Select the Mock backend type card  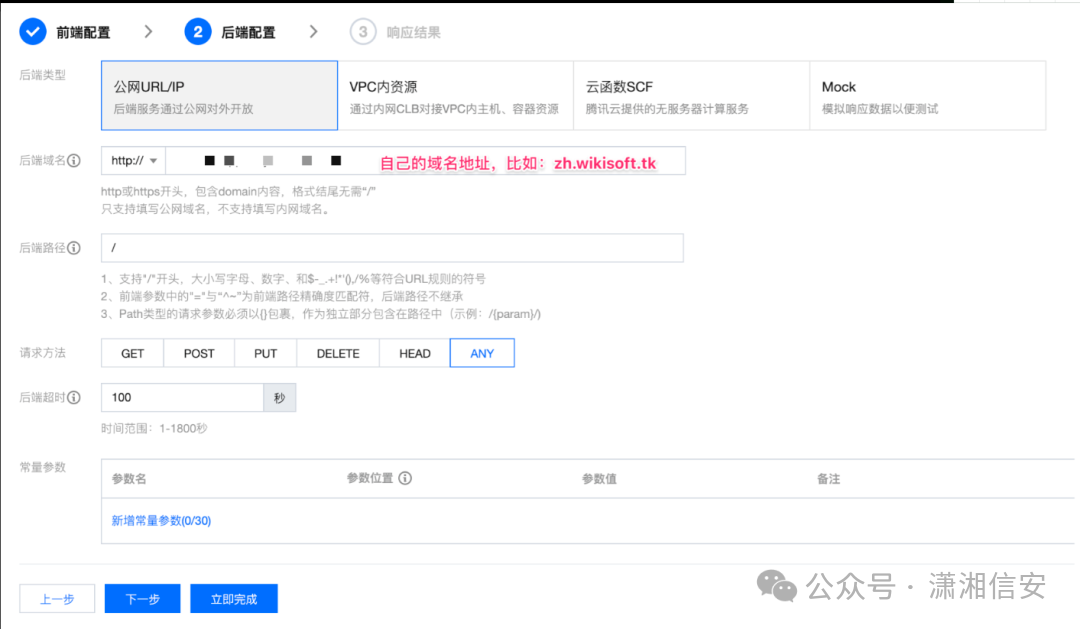pyautogui.click(x=928, y=95)
